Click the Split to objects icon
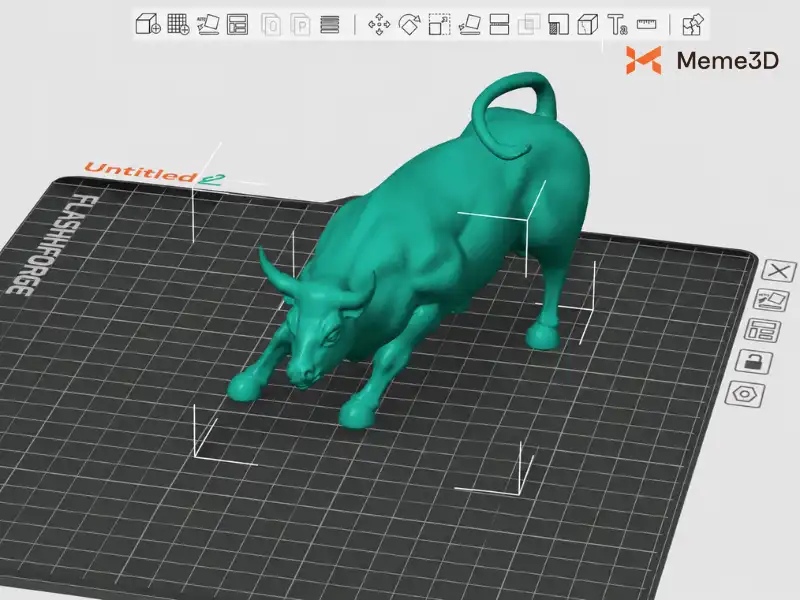The height and width of the screenshot is (600, 800). pos(271,24)
